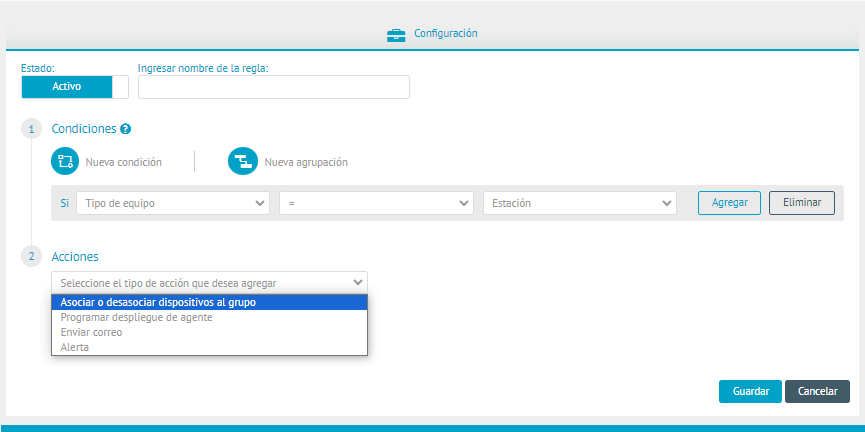Click the Eliminar button
This screenshot has width=865, height=432.
coord(802,202)
